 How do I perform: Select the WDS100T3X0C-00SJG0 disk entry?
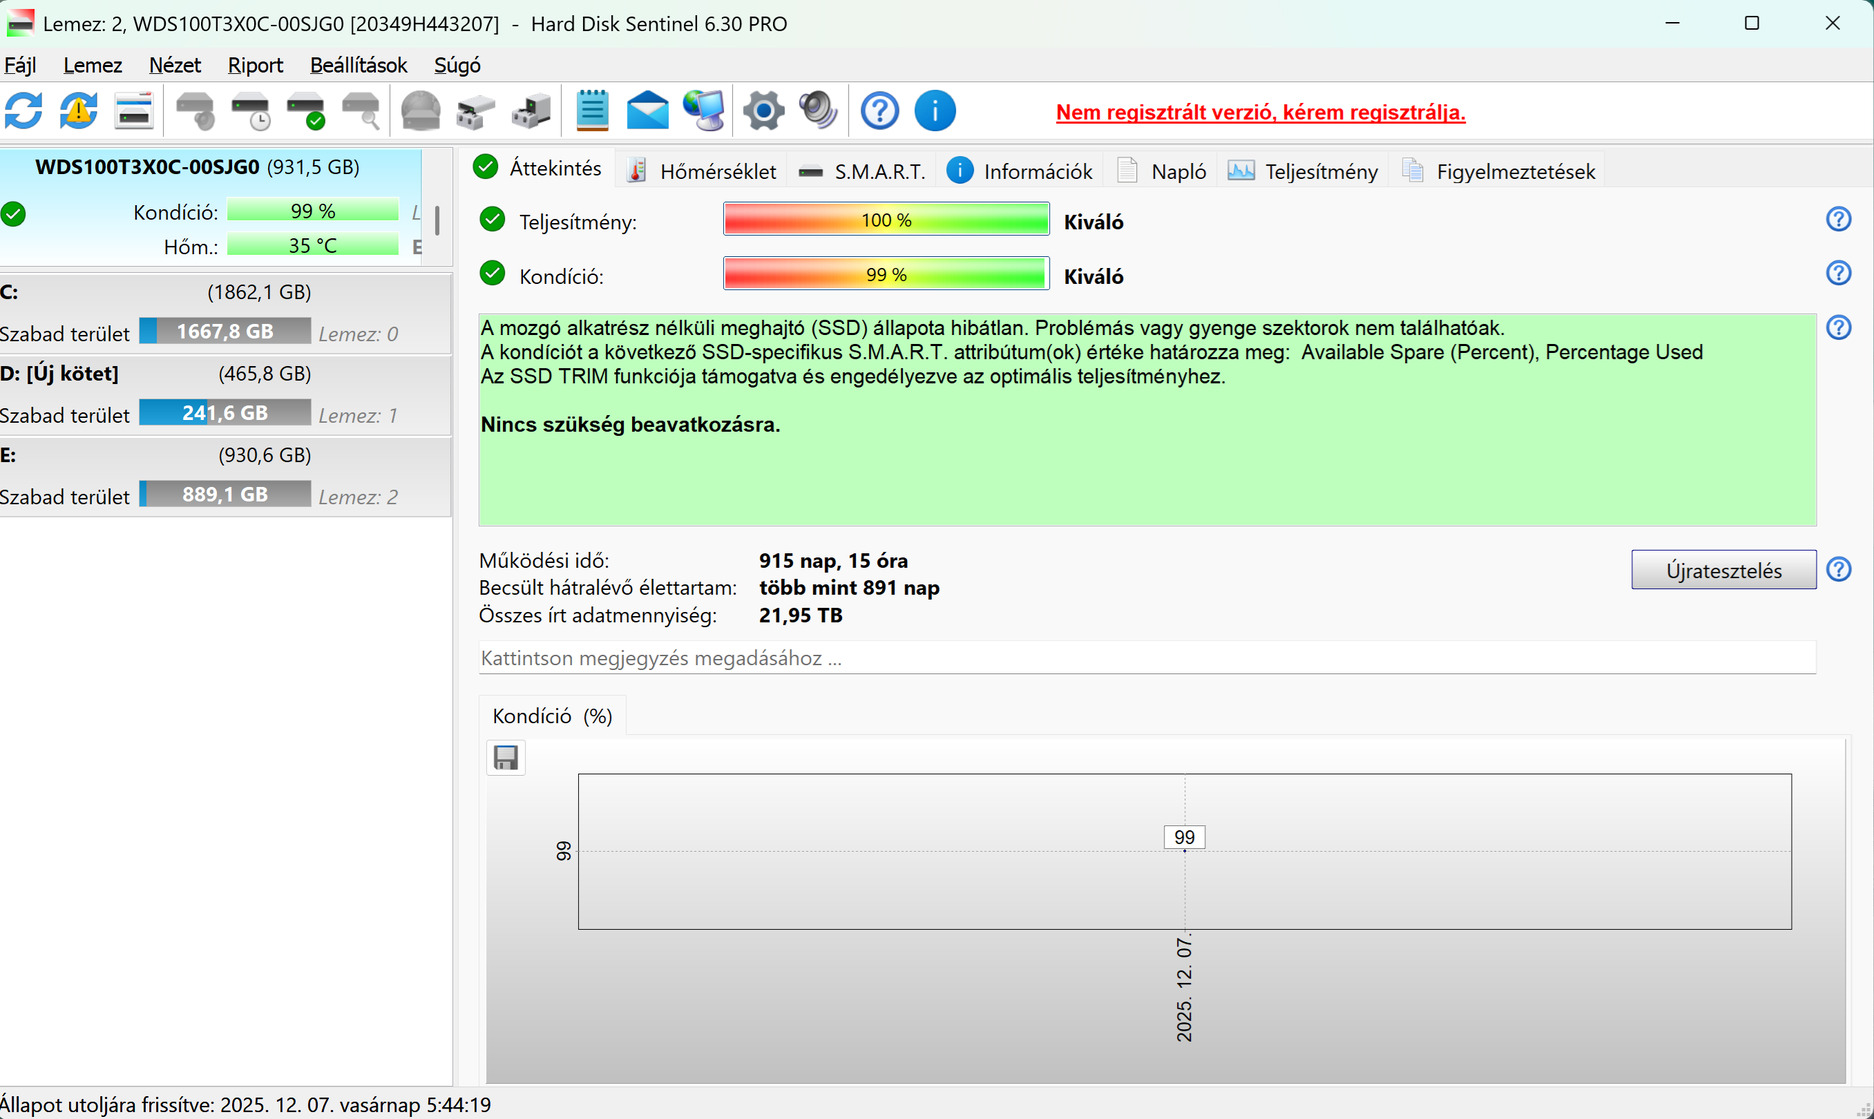click(x=212, y=207)
